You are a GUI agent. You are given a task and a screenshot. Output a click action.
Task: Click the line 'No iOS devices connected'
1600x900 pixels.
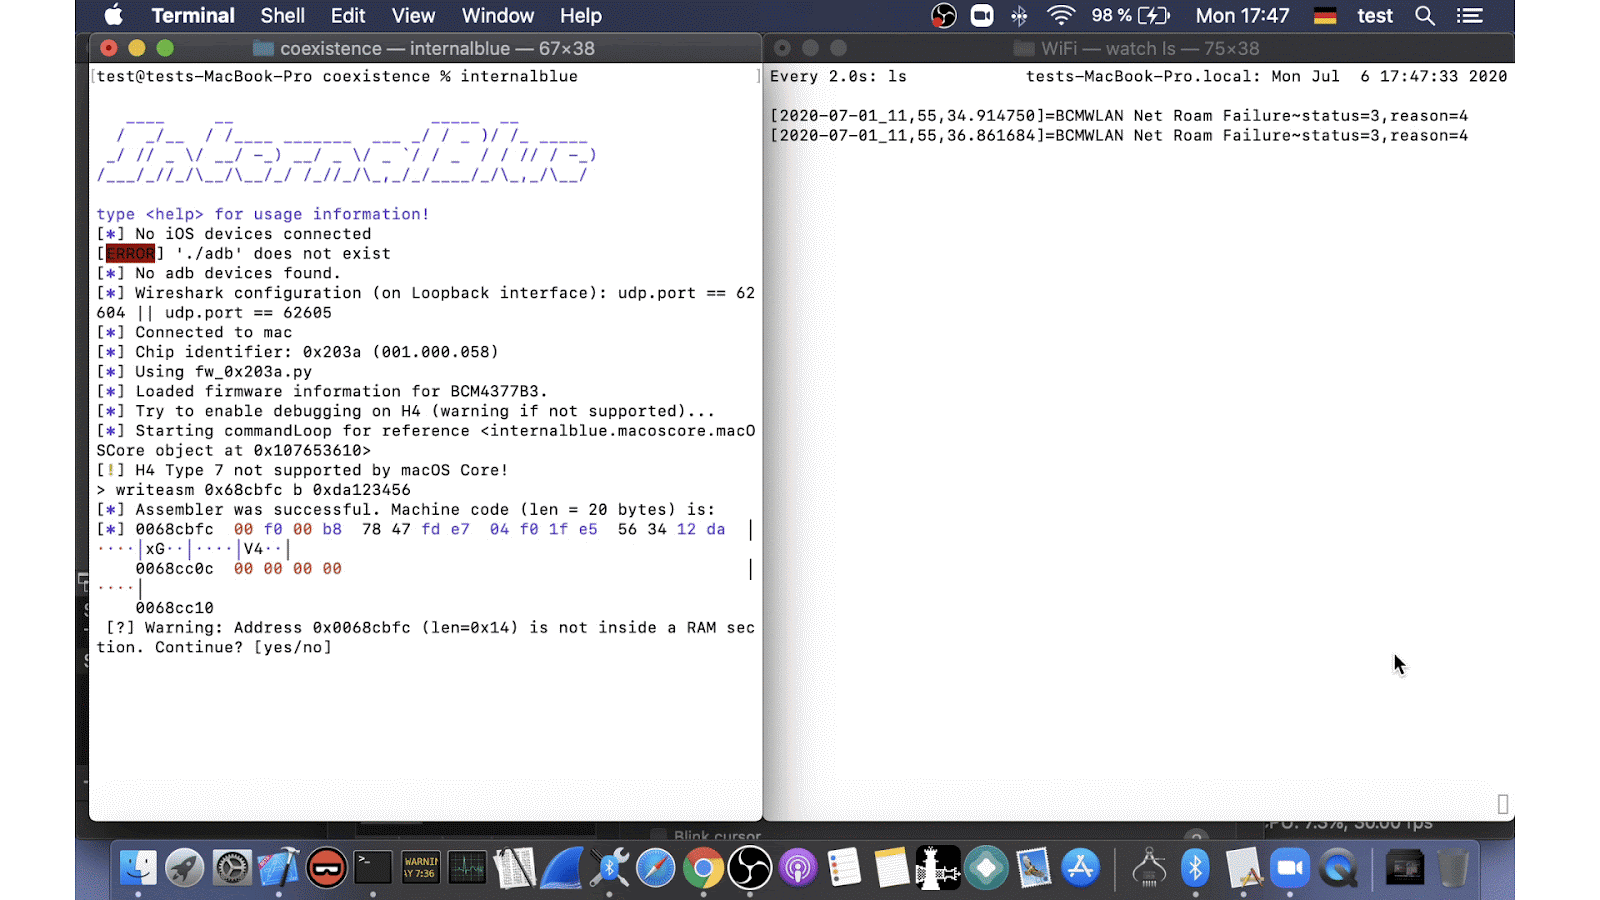click(x=253, y=234)
